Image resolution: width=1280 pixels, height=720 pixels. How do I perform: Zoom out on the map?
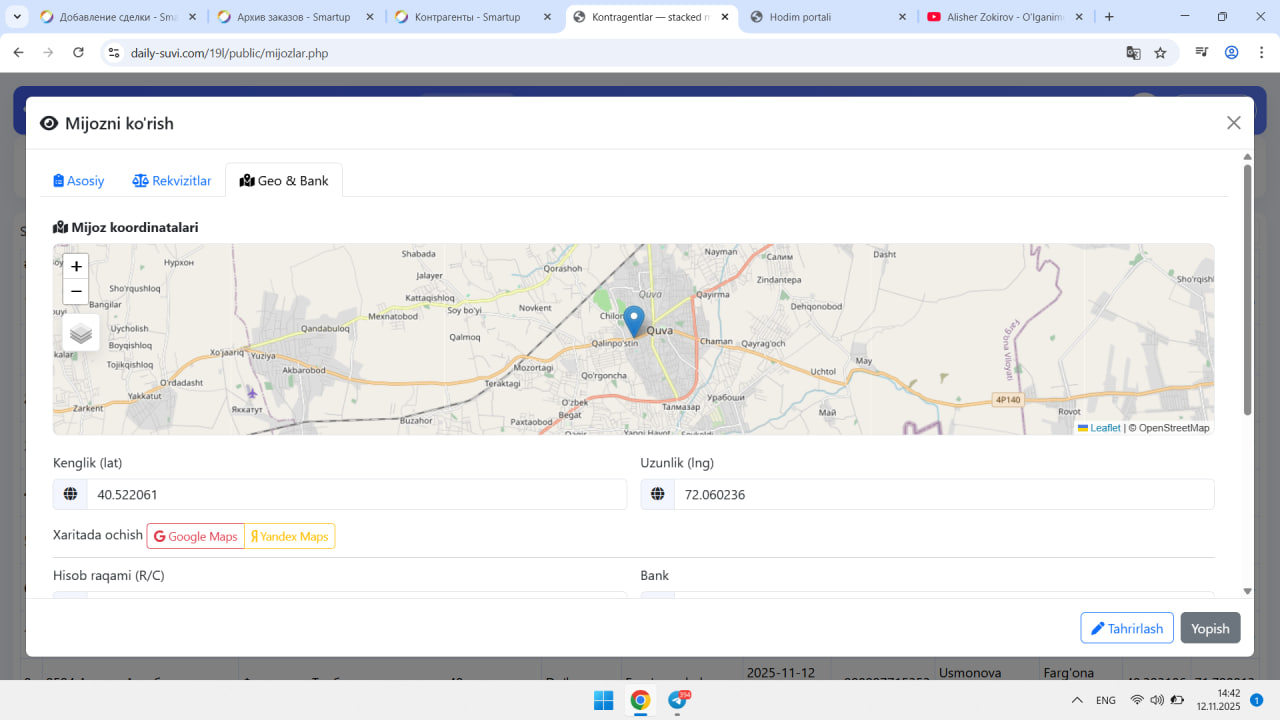click(76, 292)
